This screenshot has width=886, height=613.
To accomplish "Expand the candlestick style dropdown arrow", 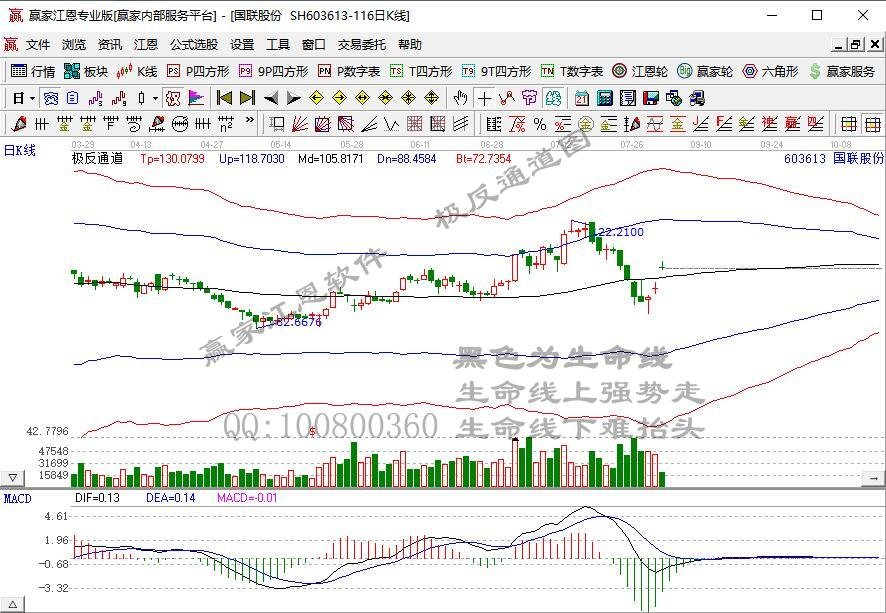I will [x=155, y=99].
